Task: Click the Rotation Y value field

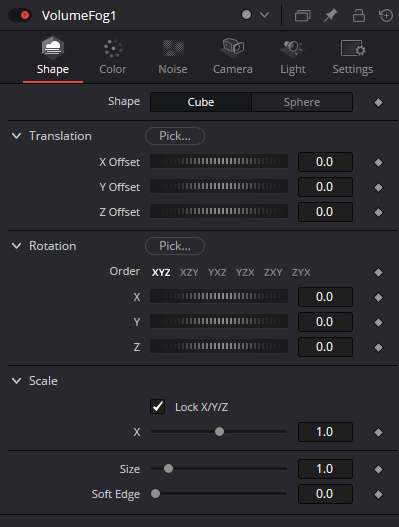Action: 325,322
